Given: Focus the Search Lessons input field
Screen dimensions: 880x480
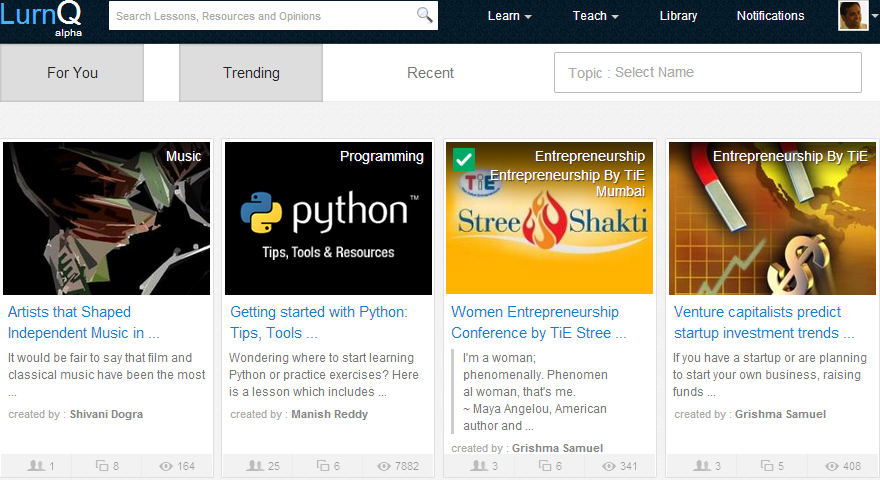Looking at the screenshot, I should pyautogui.click(x=264, y=16).
